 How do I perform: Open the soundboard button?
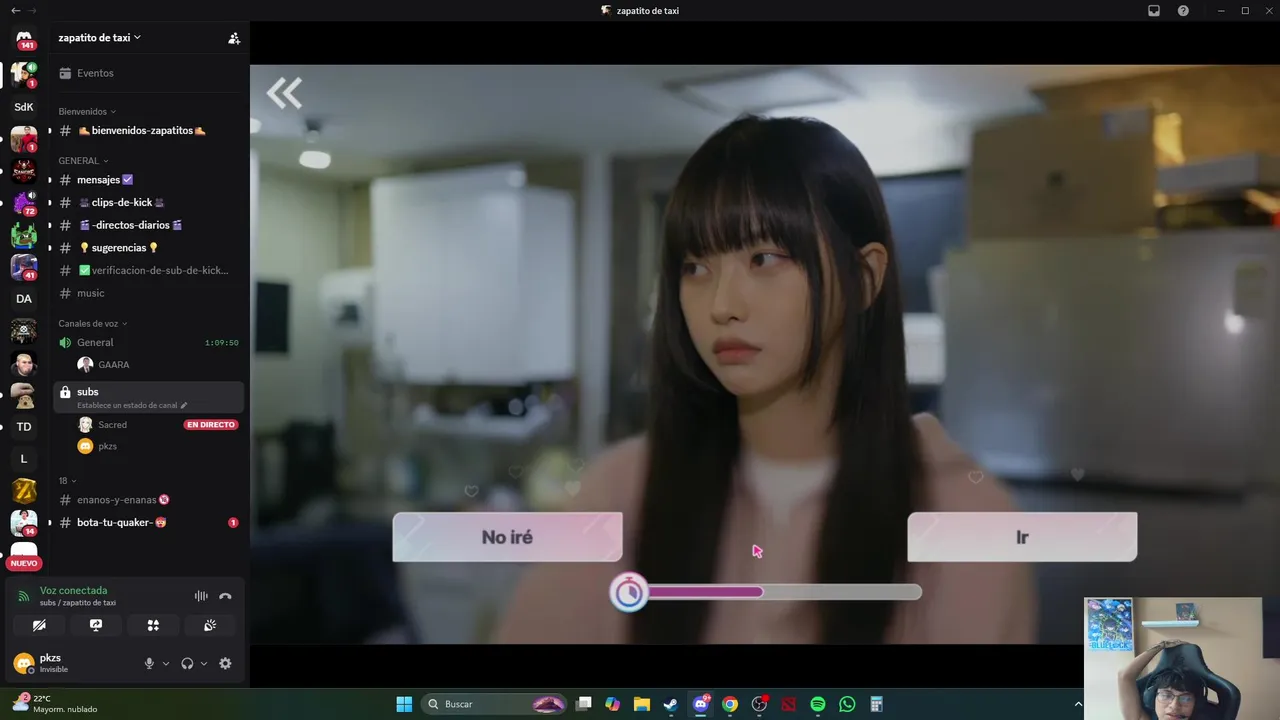click(x=210, y=625)
